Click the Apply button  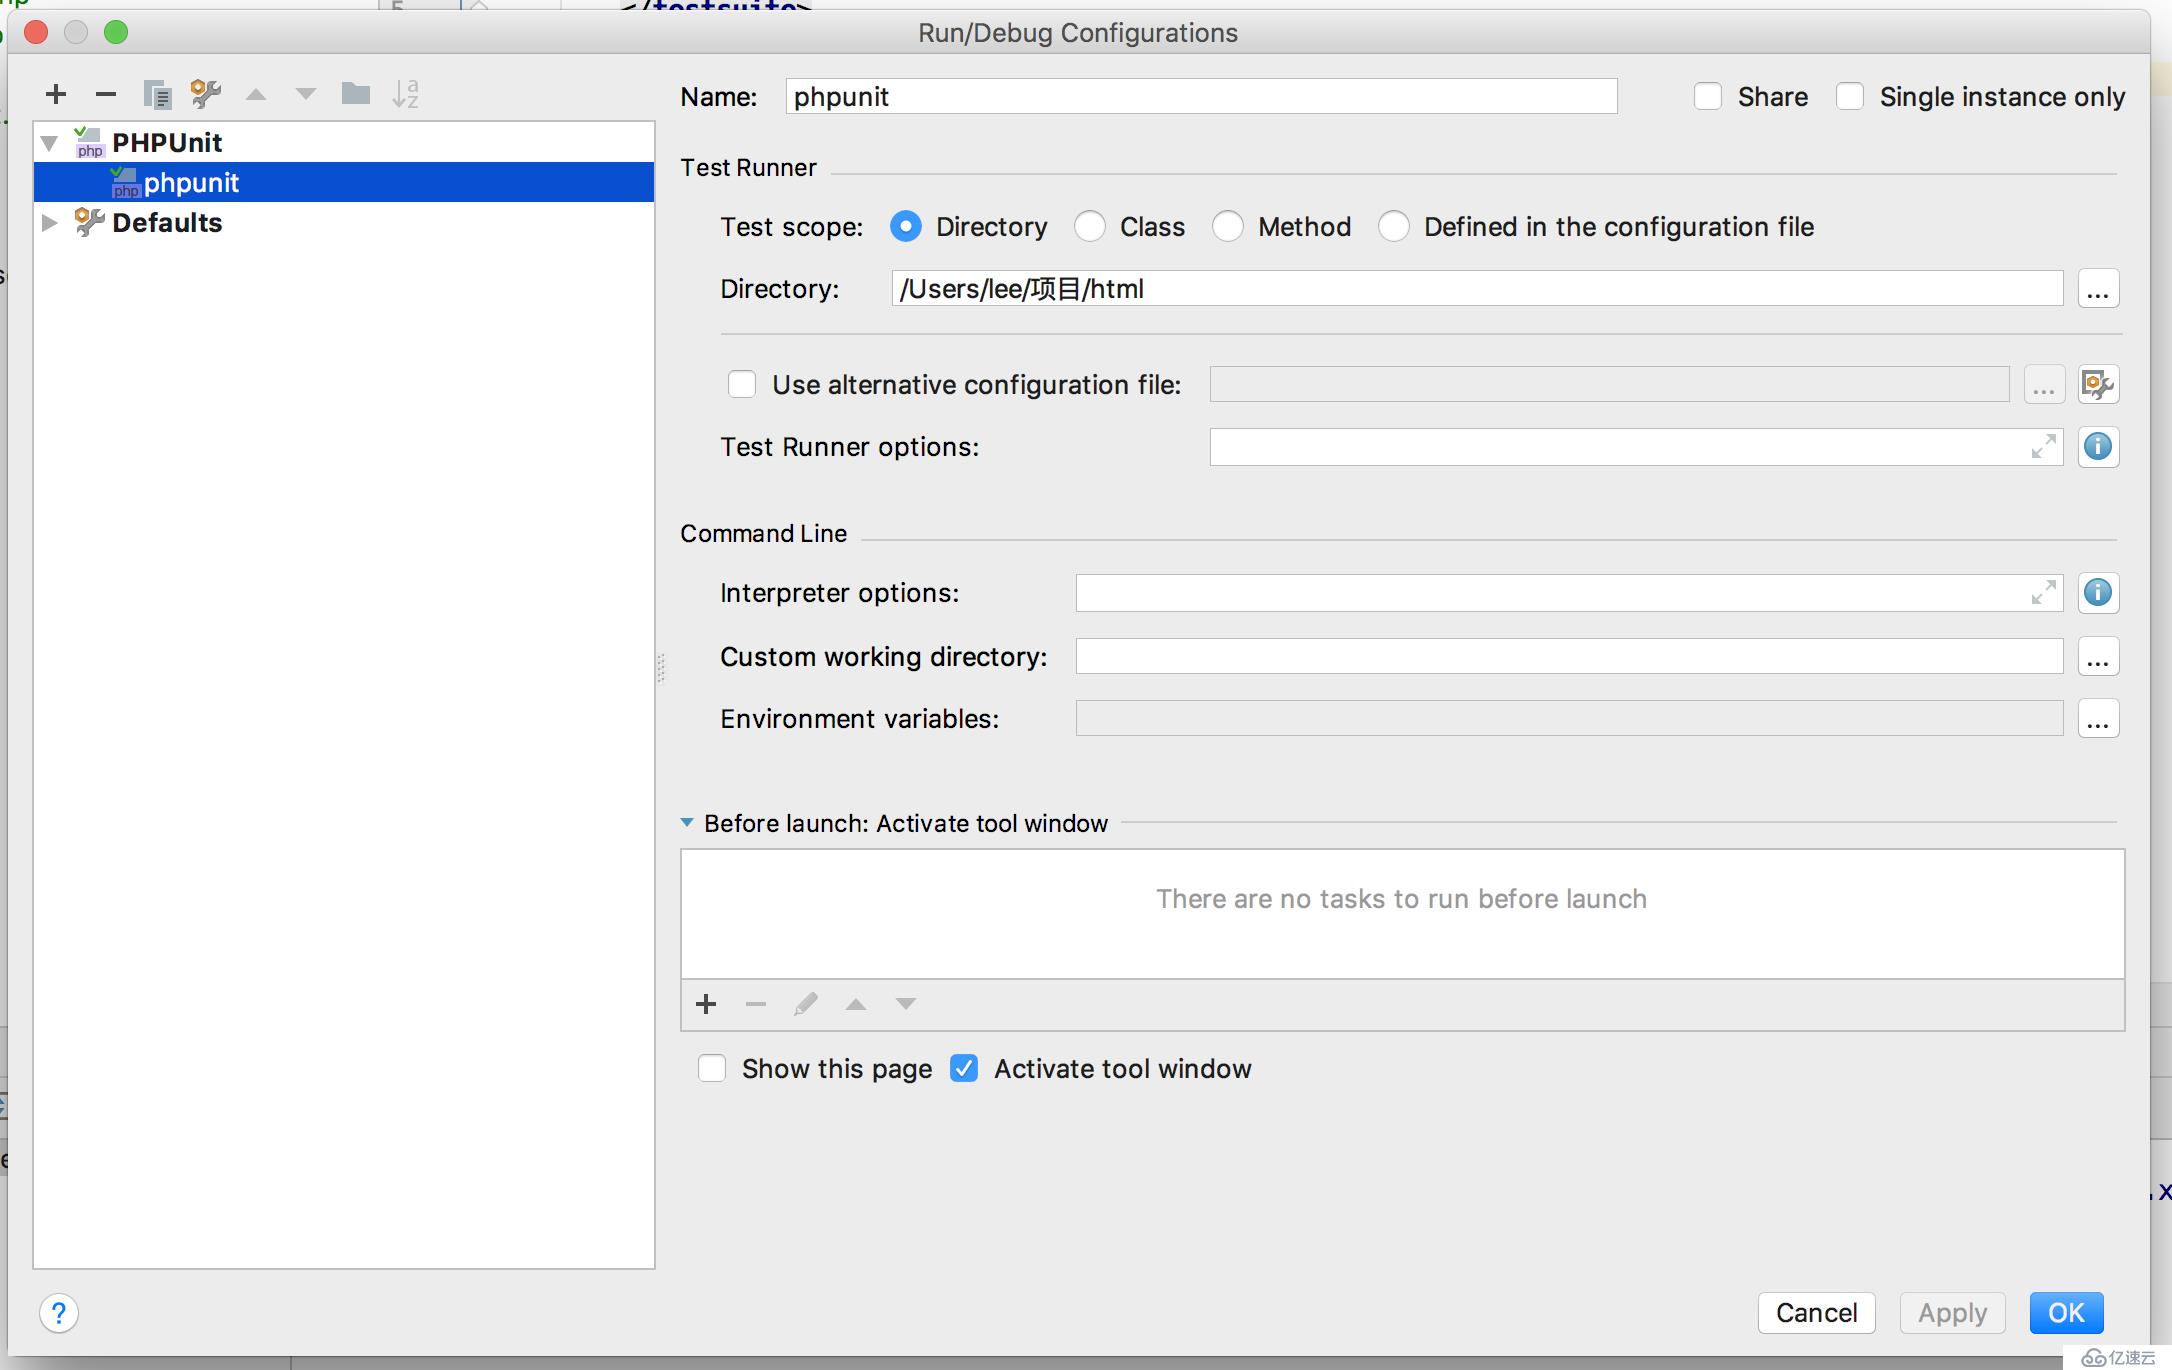[1952, 1313]
